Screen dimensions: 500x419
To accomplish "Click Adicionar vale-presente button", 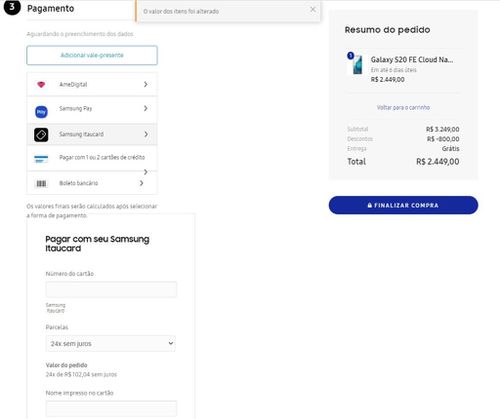I will [x=92, y=55].
